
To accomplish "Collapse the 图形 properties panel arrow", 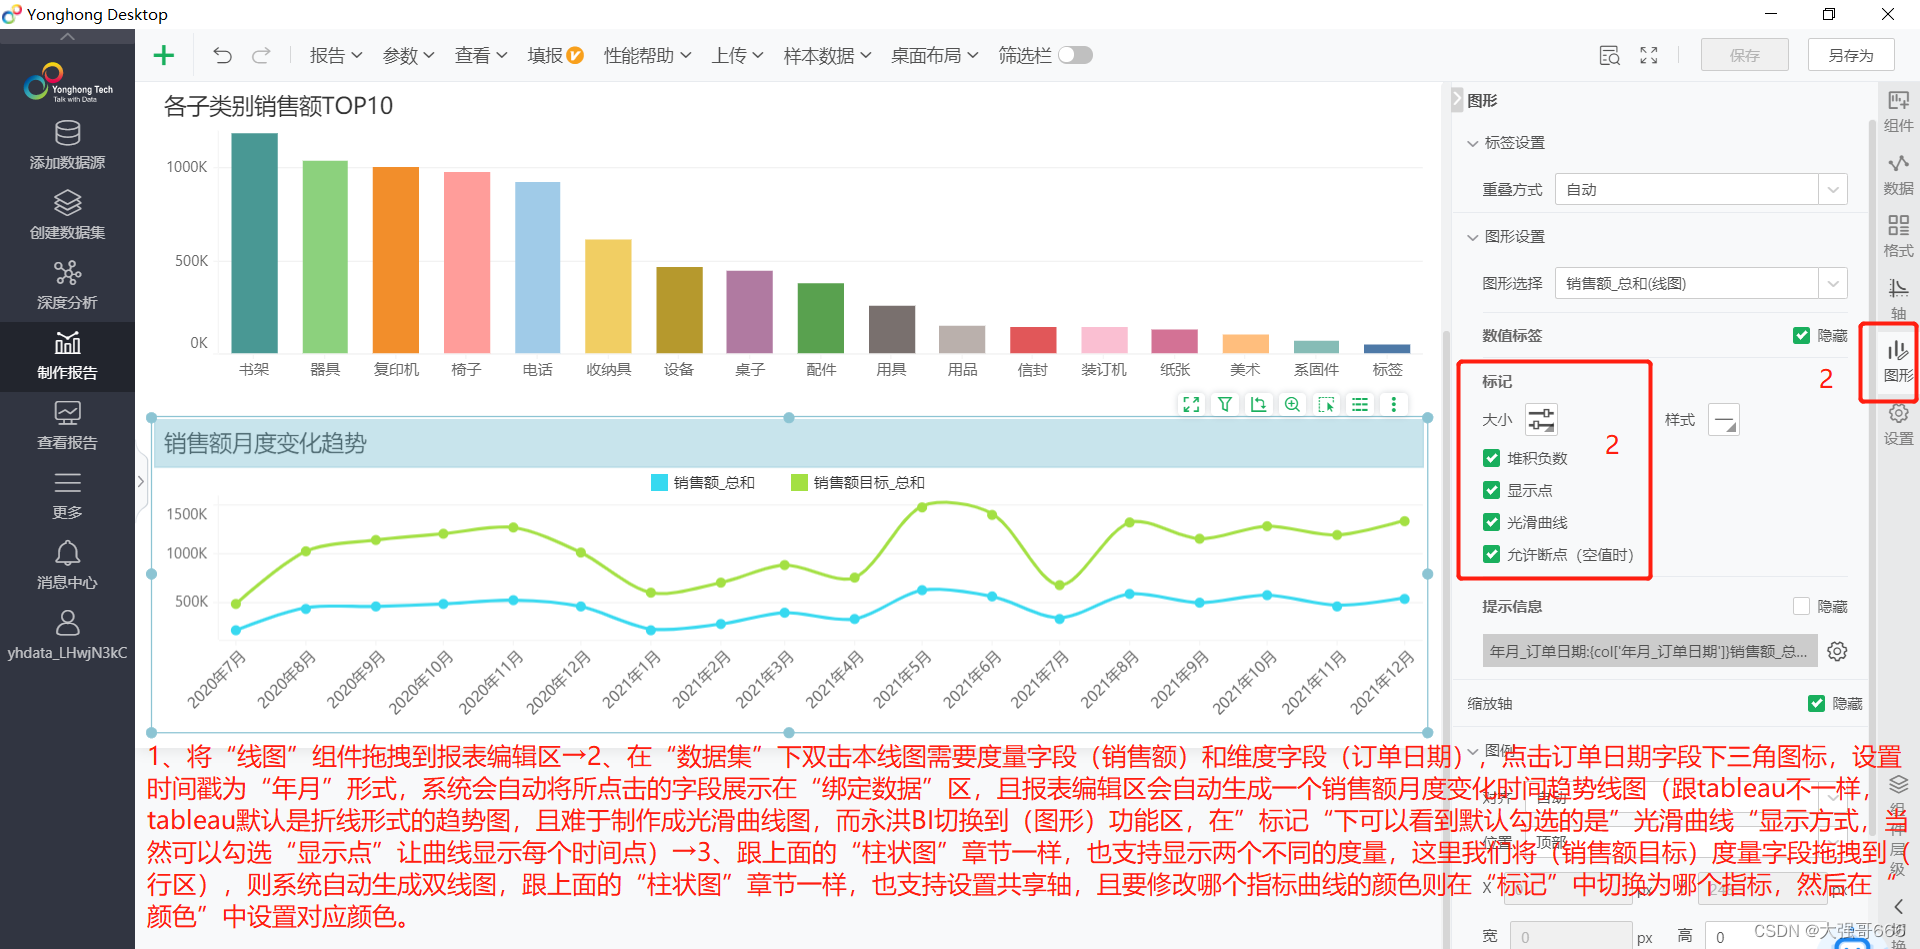I will click(1457, 100).
